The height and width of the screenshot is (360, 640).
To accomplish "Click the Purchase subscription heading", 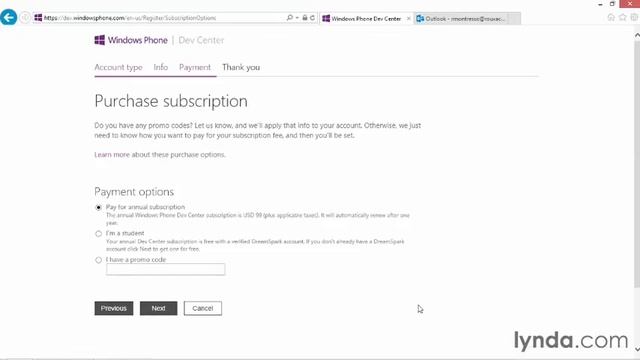I will [x=171, y=101].
